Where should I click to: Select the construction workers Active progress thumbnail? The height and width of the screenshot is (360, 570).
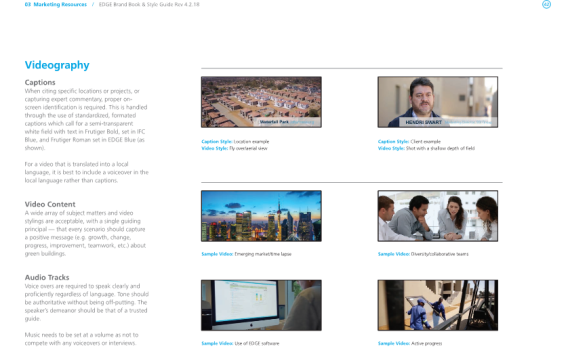pos(438,305)
